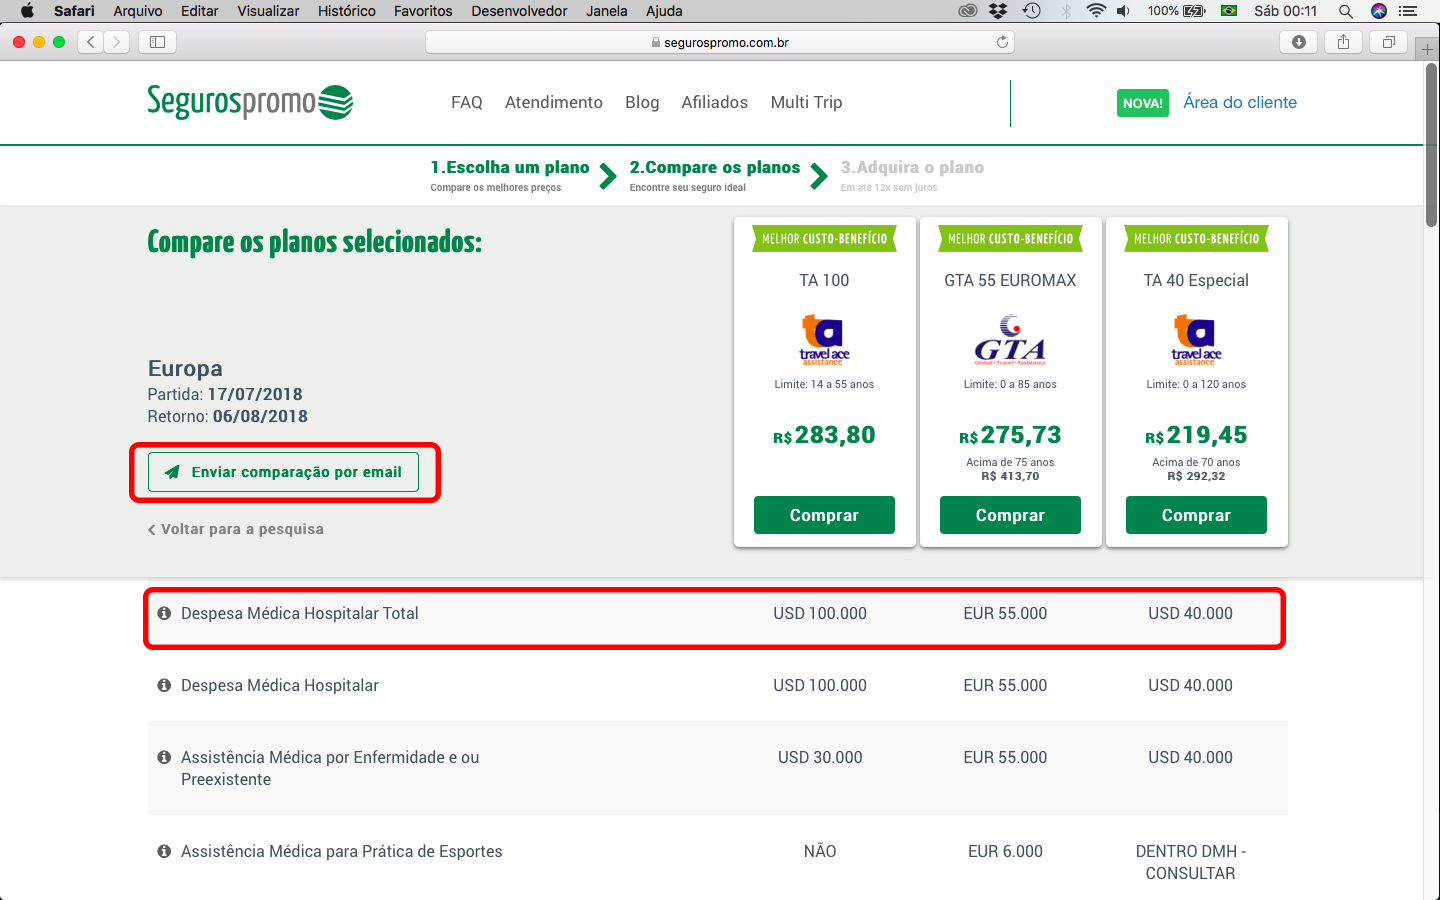Click Travel Ace logo on TA 40 Especial
Viewport: 1440px width, 900px height.
(x=1196, y=340)
